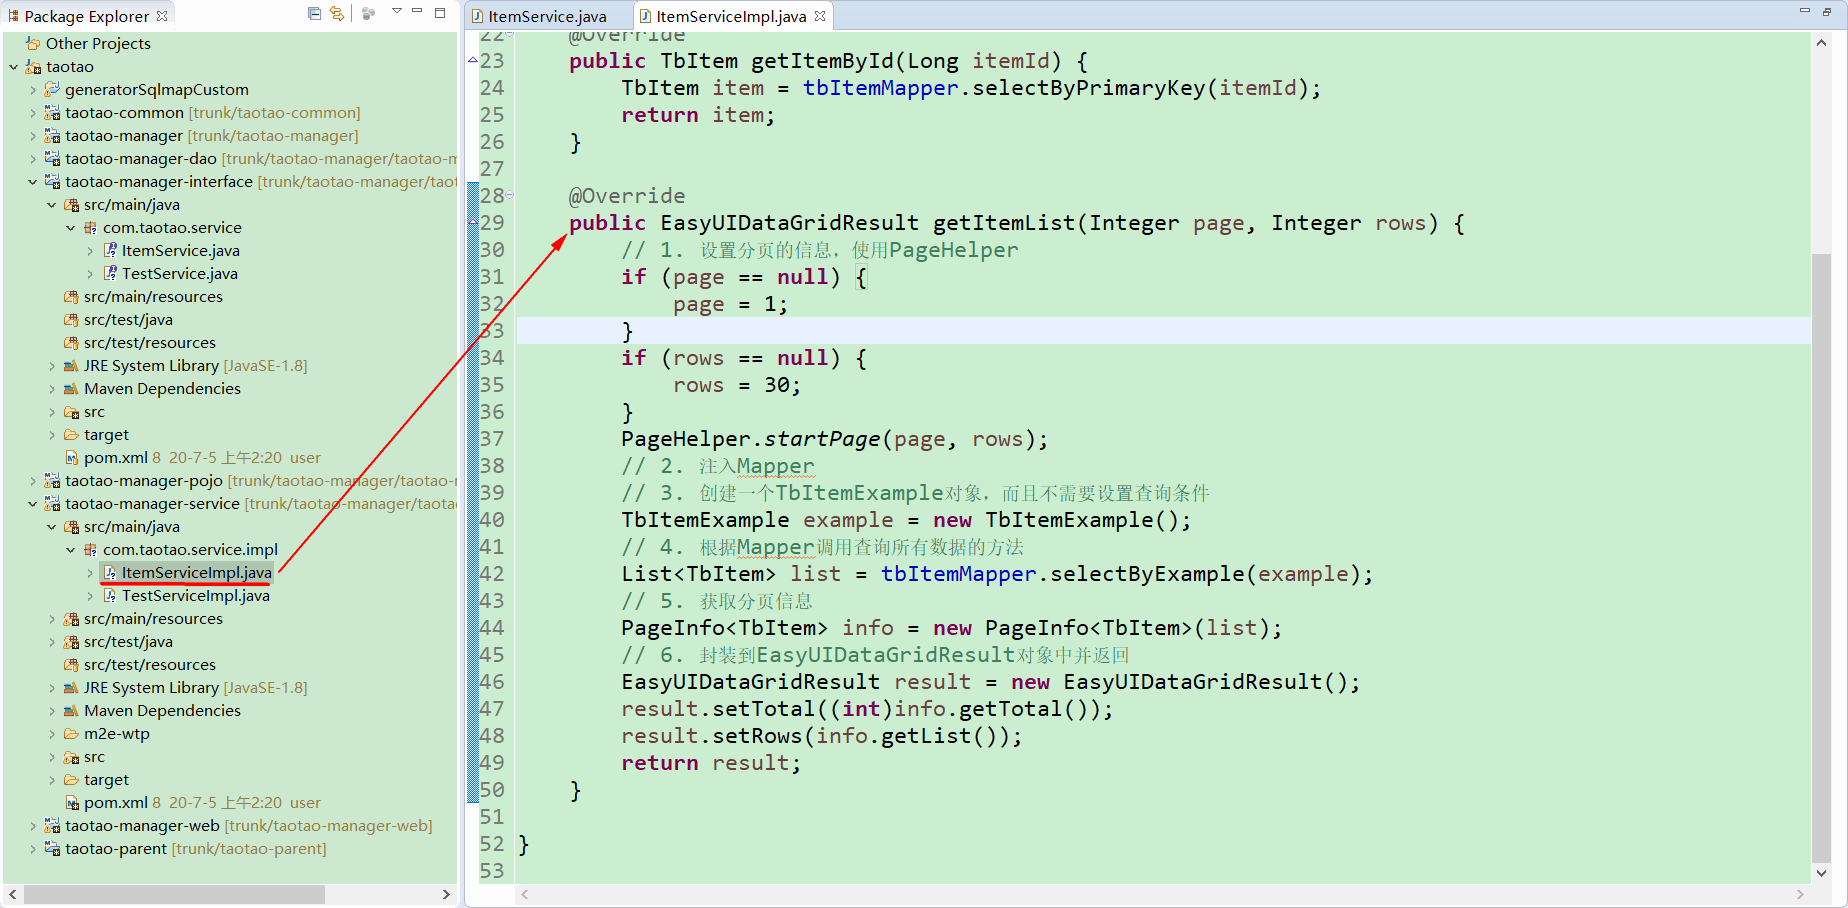Click Package Explorer scroll-right arrow
This screenshot has width=1848, height=908.
[446, 894]
